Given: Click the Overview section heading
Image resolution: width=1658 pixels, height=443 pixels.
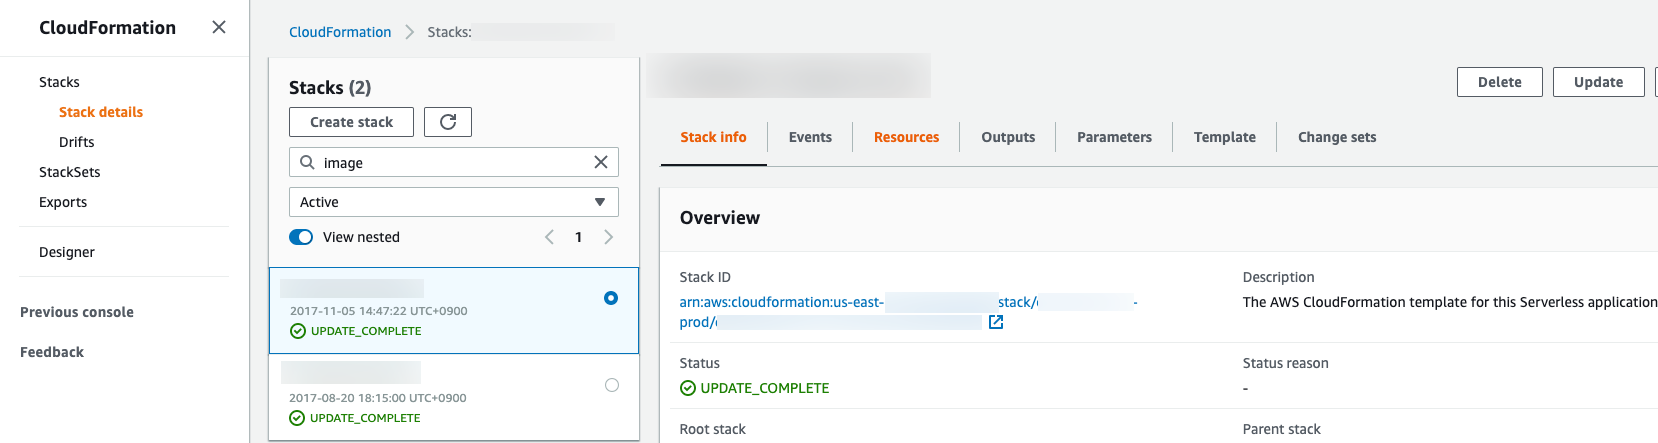Looking at the screenshot, I should point(720,218).
